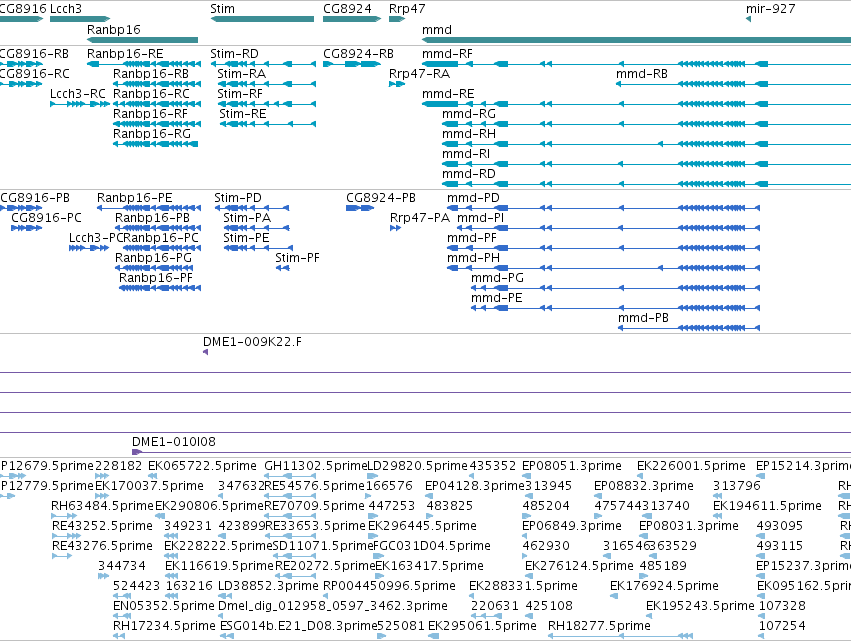Select the Lcch3 gene bar
851x641 pixels.
pos(80,19)
